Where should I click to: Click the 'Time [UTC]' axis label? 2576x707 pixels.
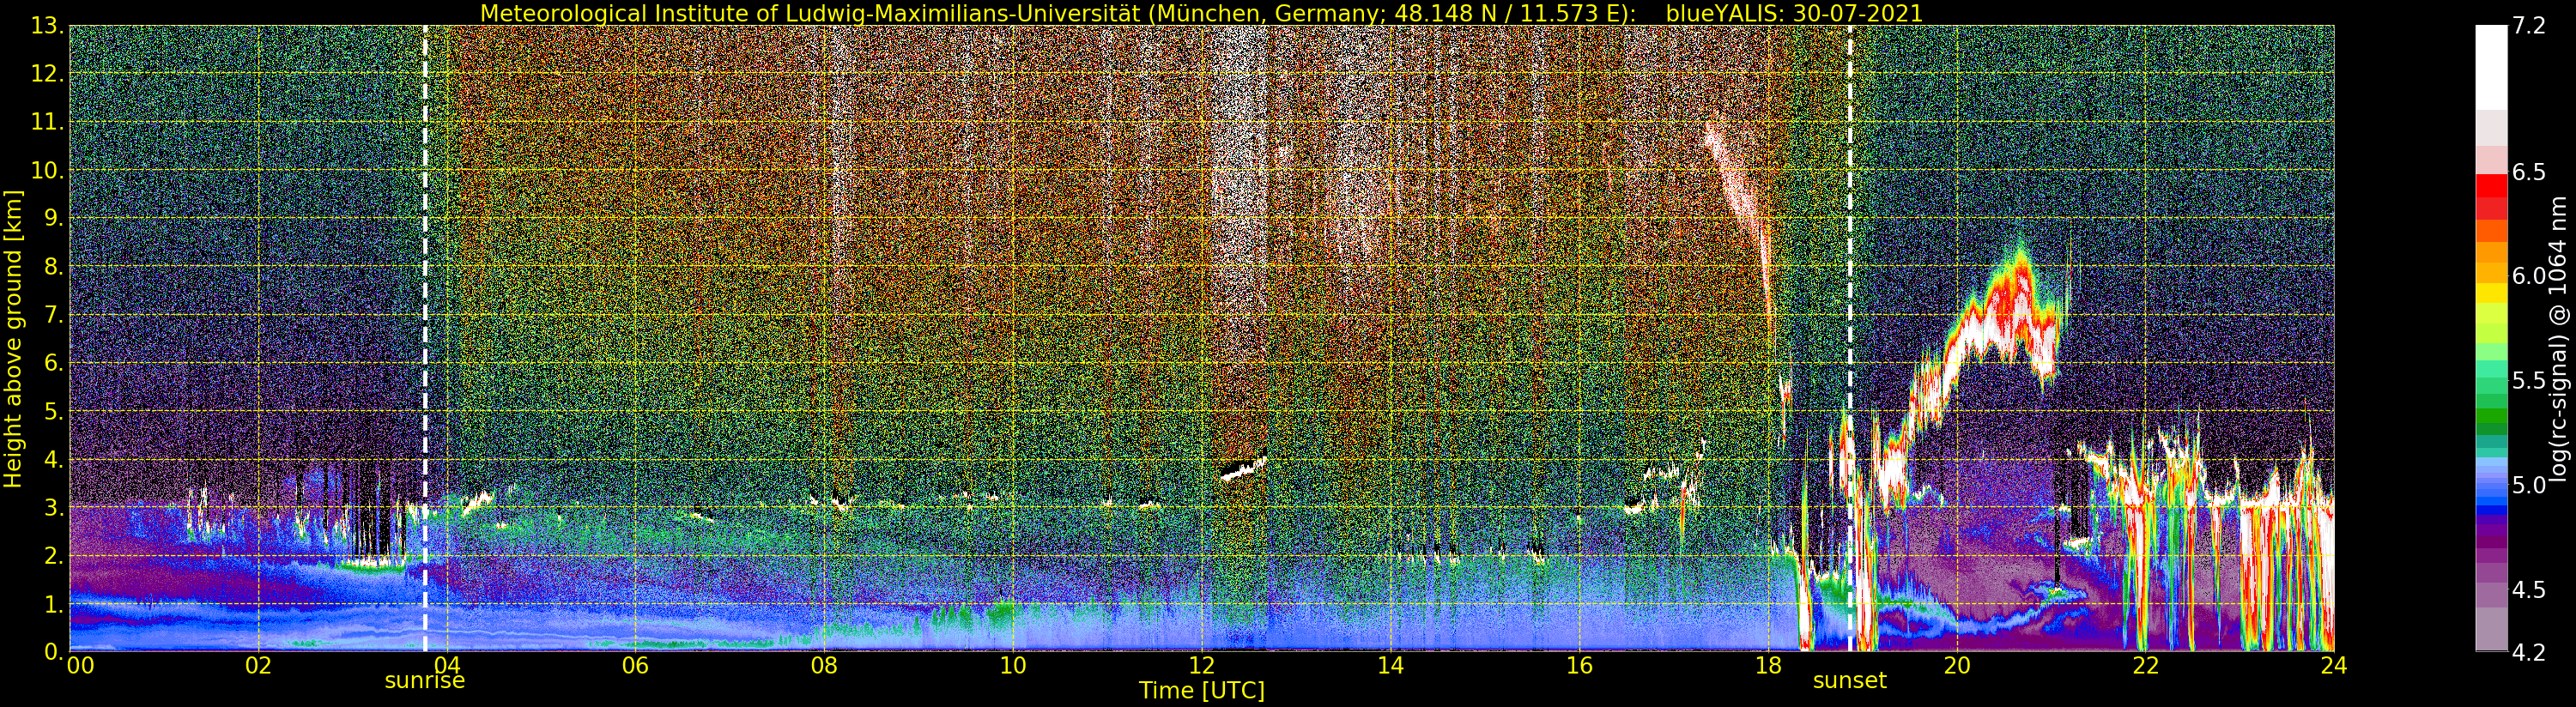point(1201,691)
